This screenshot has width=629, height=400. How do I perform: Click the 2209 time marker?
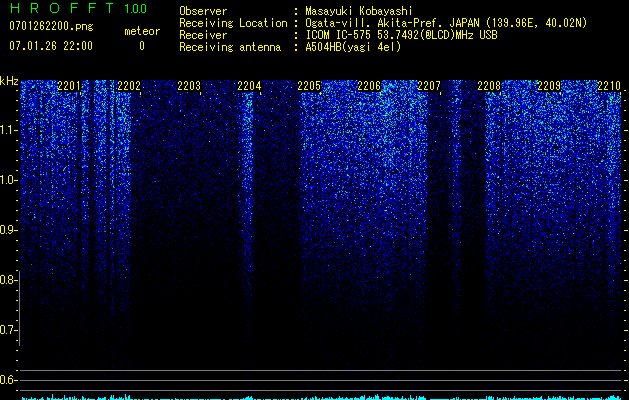click(549, 86)
